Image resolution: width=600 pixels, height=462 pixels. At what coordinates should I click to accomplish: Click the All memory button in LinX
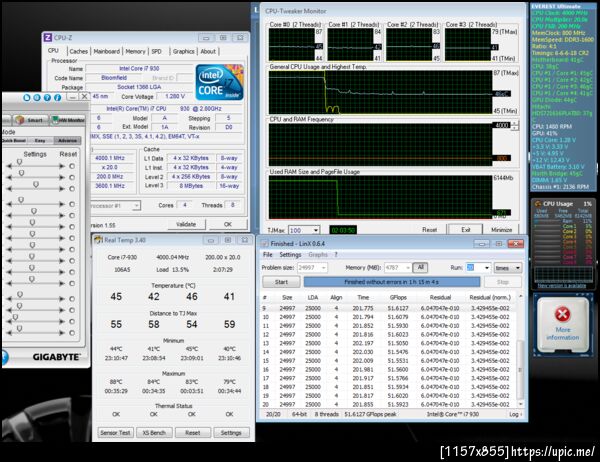[420, 267]
